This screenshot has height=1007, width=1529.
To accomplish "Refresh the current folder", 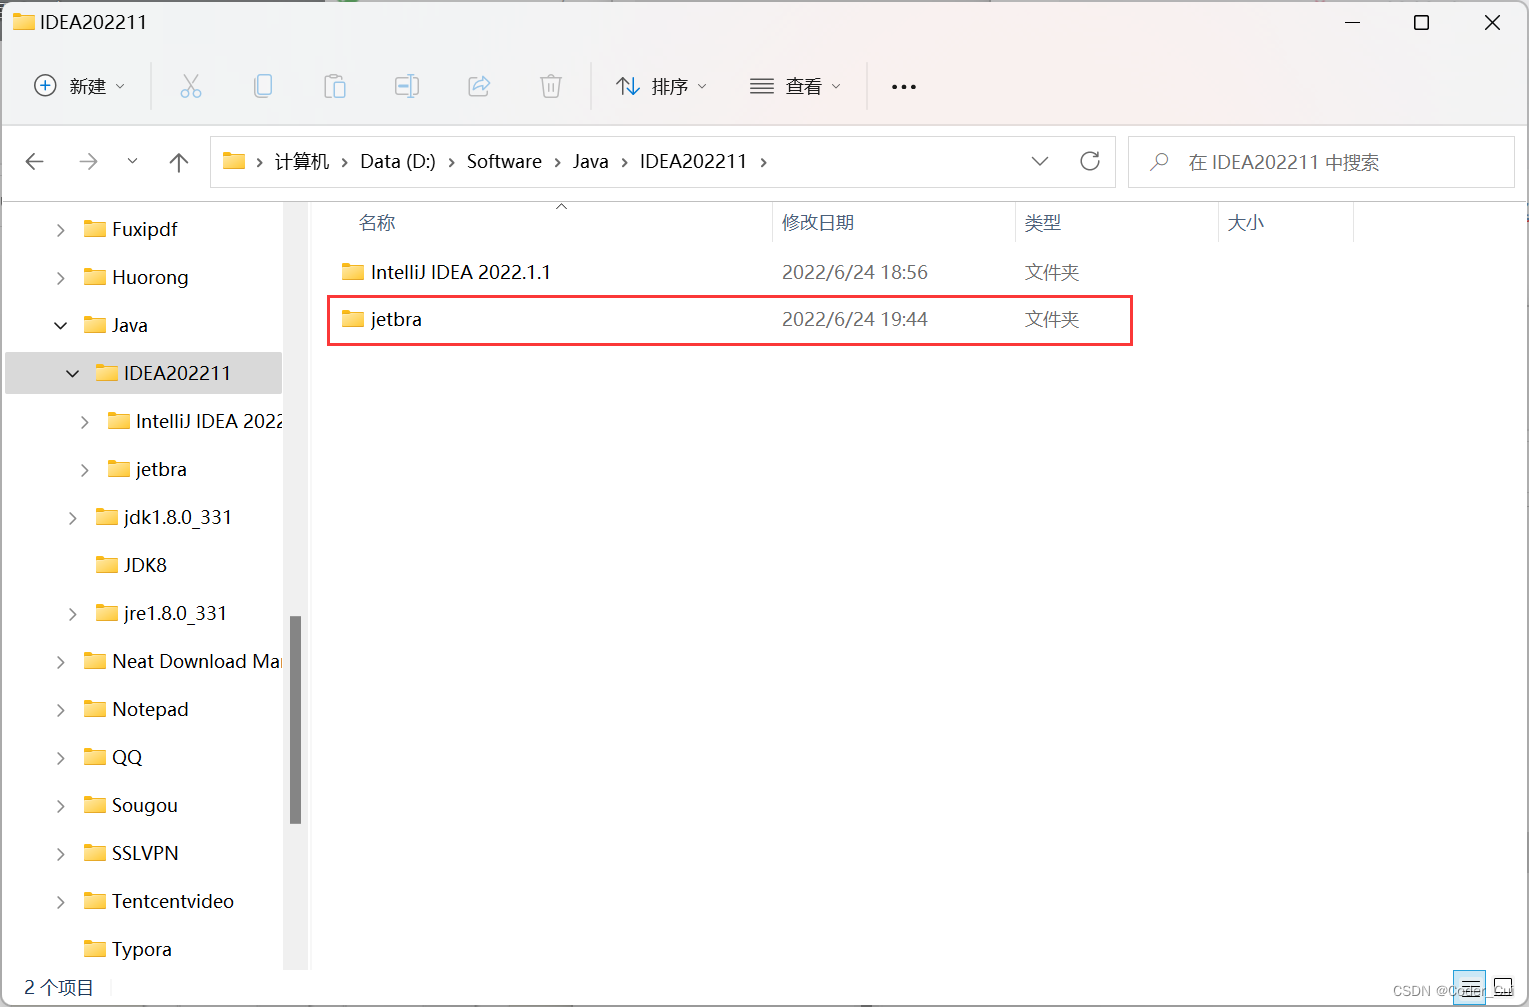I will point(1090,161).
